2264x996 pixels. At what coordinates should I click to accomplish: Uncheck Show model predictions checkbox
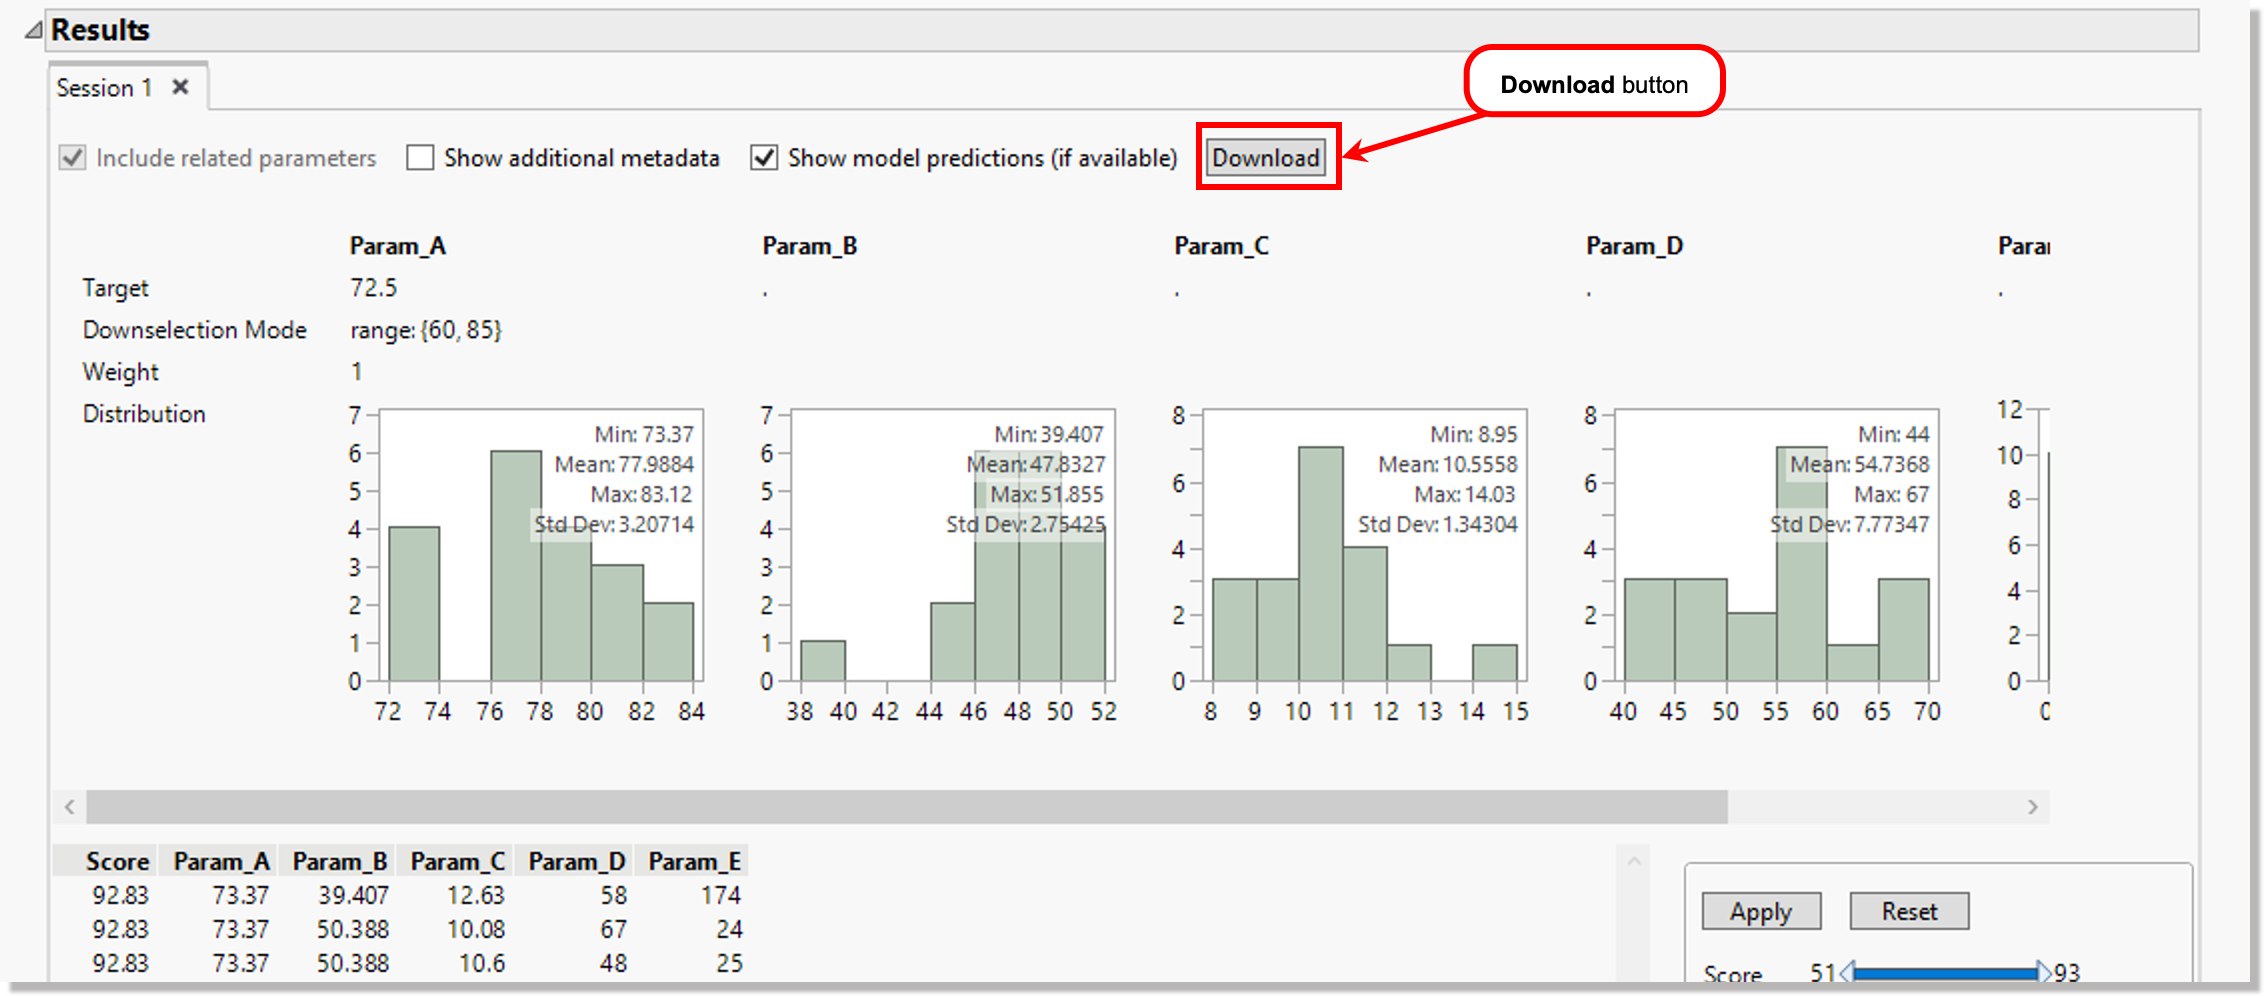pos(764,158)
